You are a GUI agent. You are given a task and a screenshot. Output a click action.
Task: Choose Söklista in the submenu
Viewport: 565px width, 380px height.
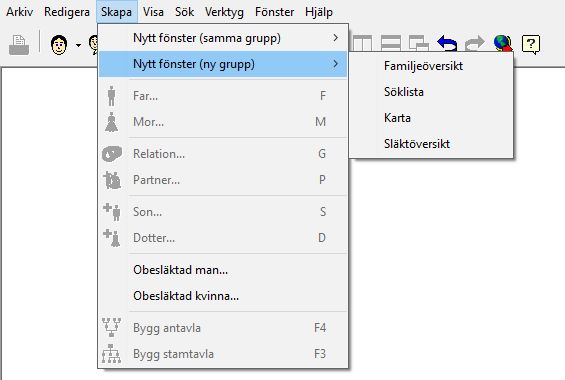(x=404, y=92)
